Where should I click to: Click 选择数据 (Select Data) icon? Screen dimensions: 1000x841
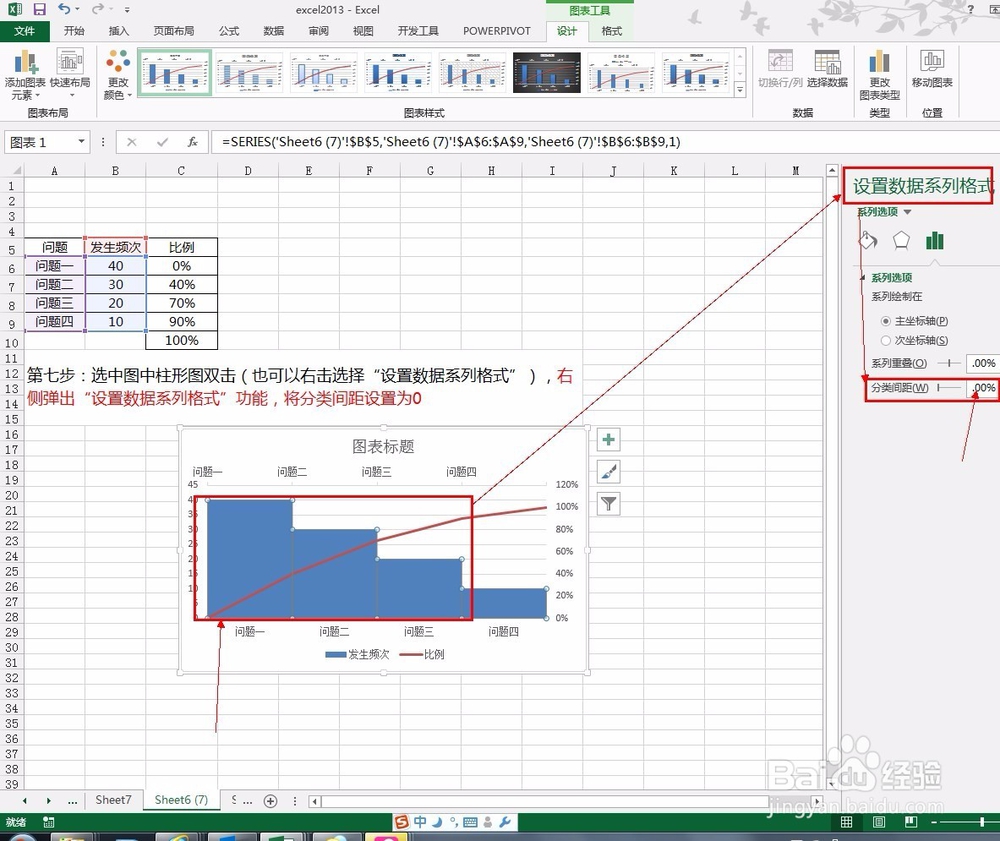click(827, 69)
